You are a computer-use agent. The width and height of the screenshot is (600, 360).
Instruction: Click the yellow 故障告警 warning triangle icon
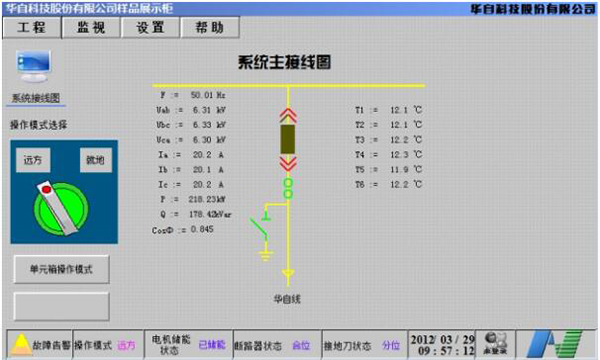tap(21, 344)
